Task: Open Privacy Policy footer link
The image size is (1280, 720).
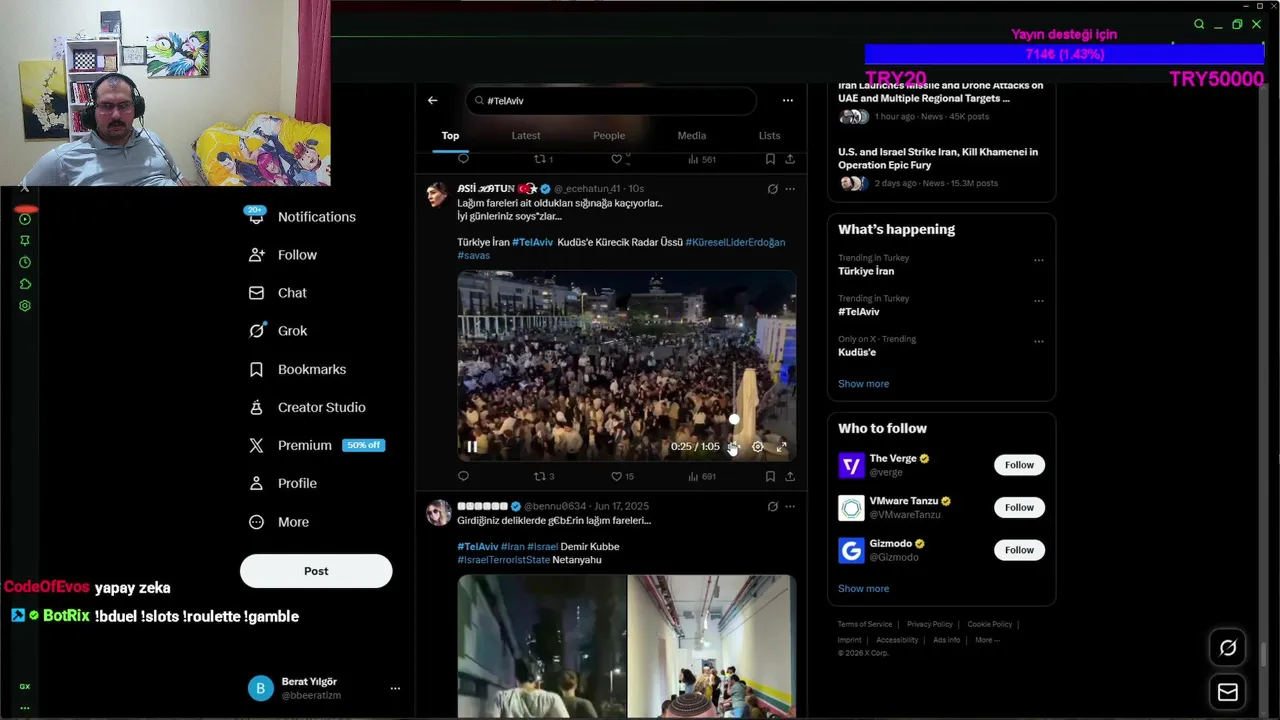Action: pos(930,624)
